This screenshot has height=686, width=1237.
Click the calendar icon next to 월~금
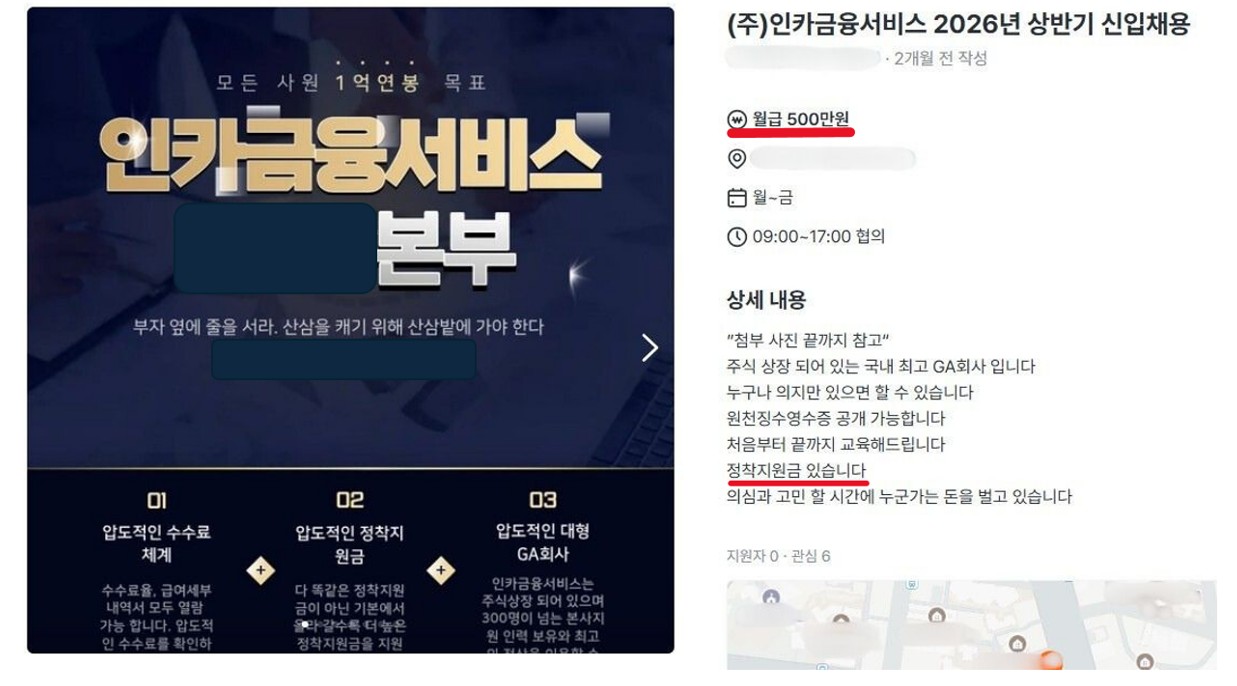click(737, 198)
